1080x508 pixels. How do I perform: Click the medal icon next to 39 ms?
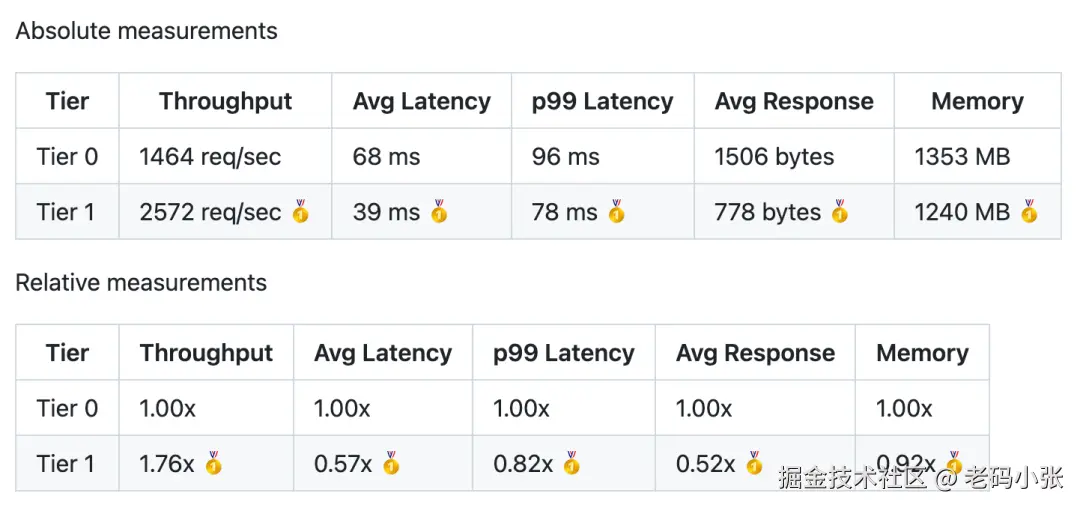click(x=439, y=212)
